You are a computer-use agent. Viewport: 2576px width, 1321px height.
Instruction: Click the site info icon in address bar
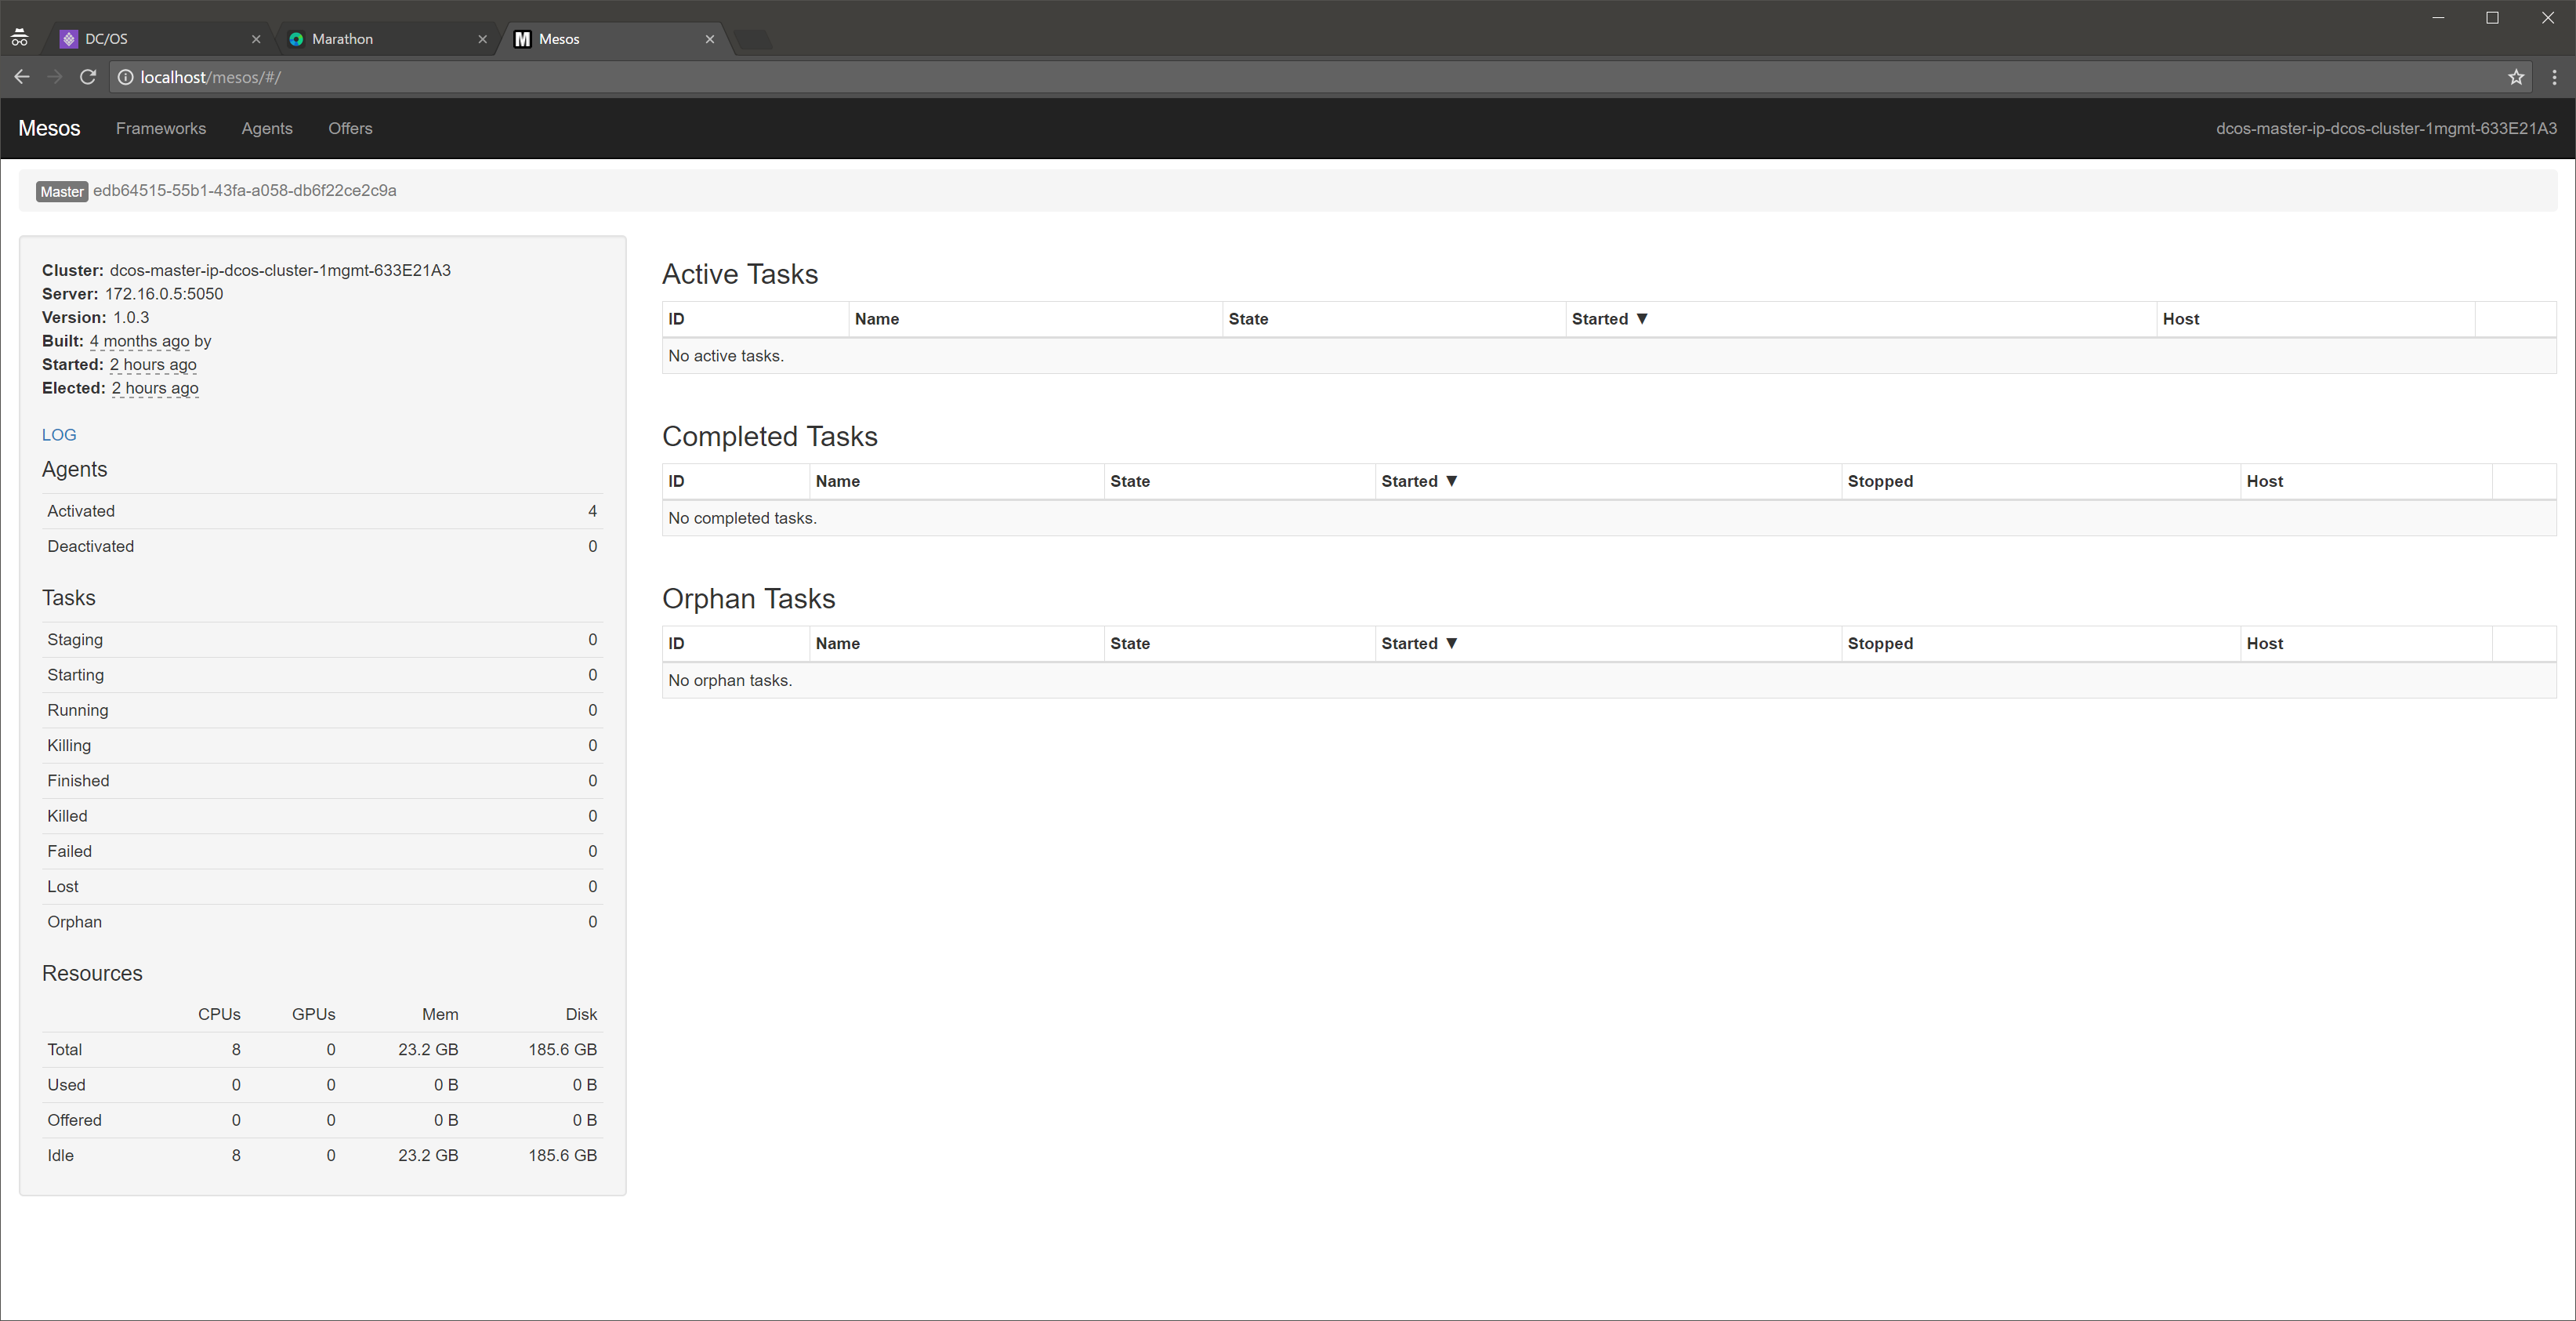pos(125,77)
